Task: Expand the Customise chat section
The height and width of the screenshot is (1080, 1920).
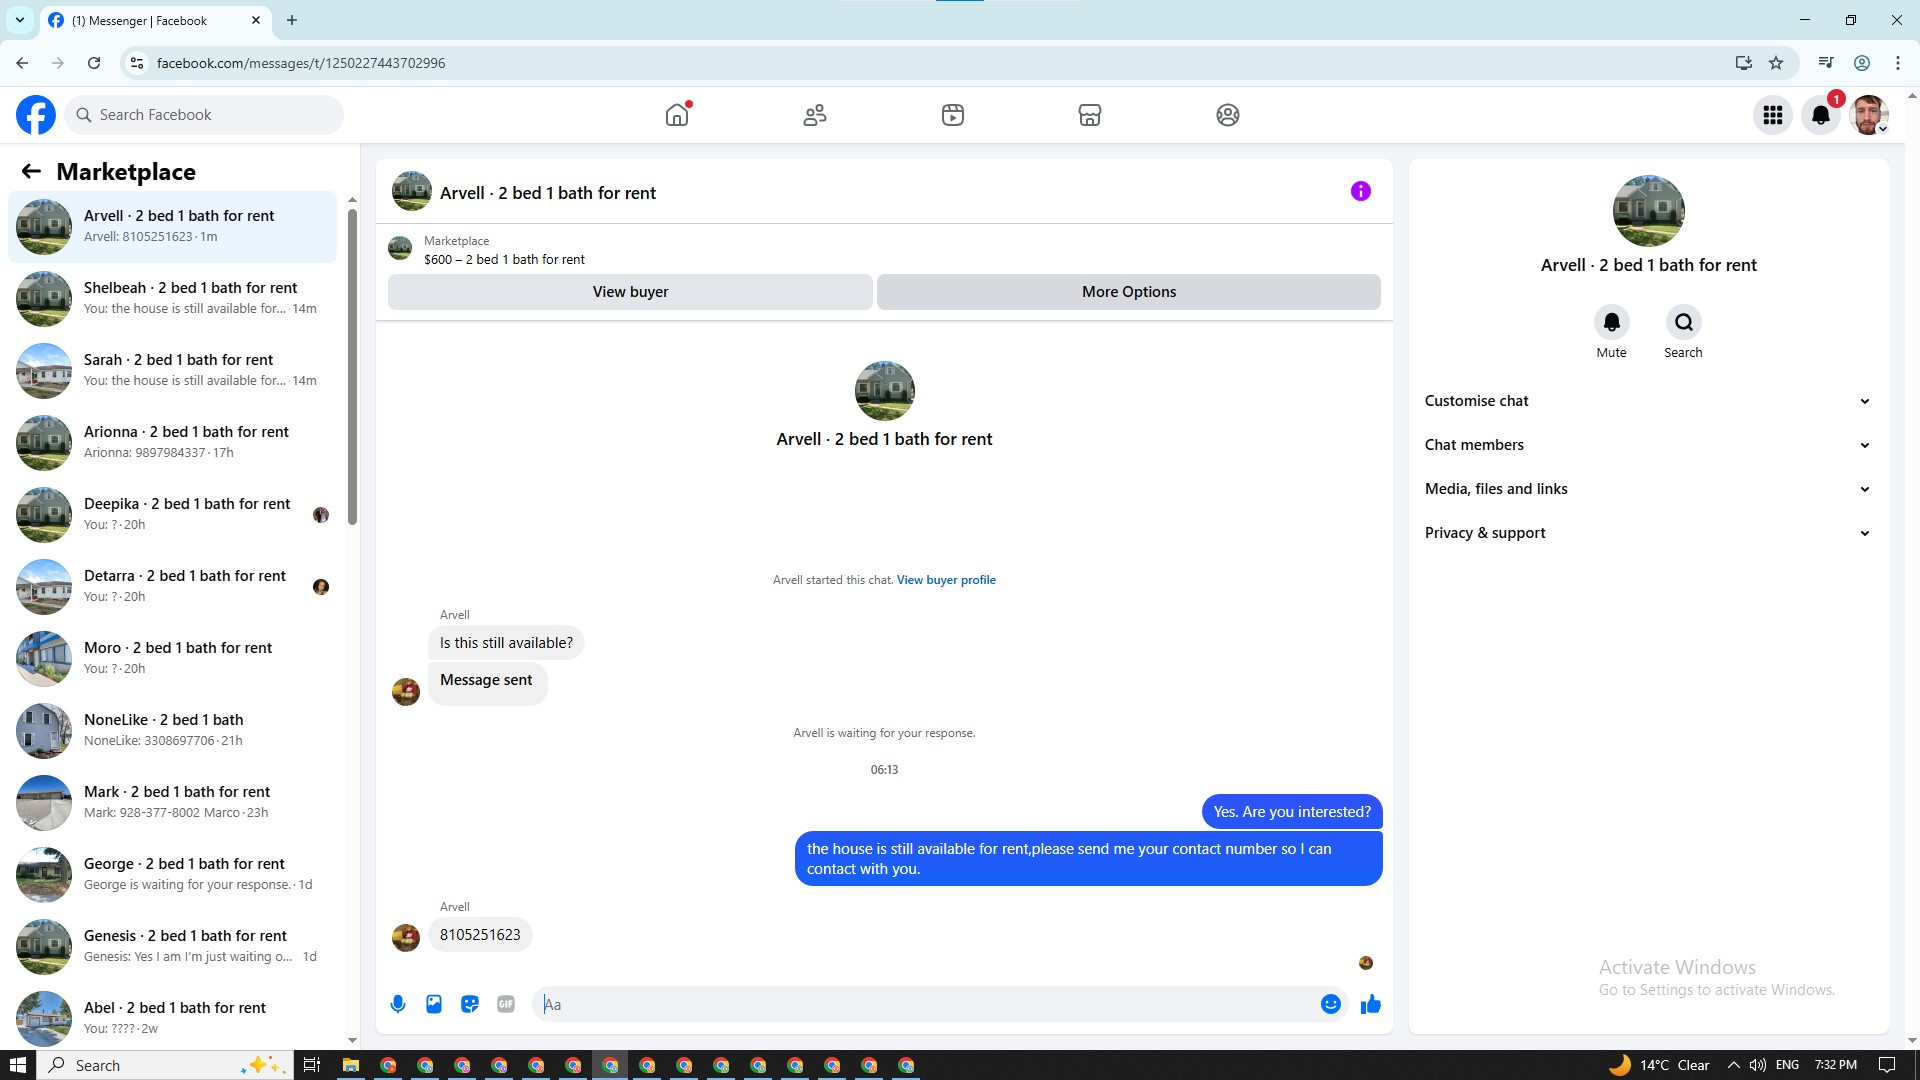Action: (1647, 401)
